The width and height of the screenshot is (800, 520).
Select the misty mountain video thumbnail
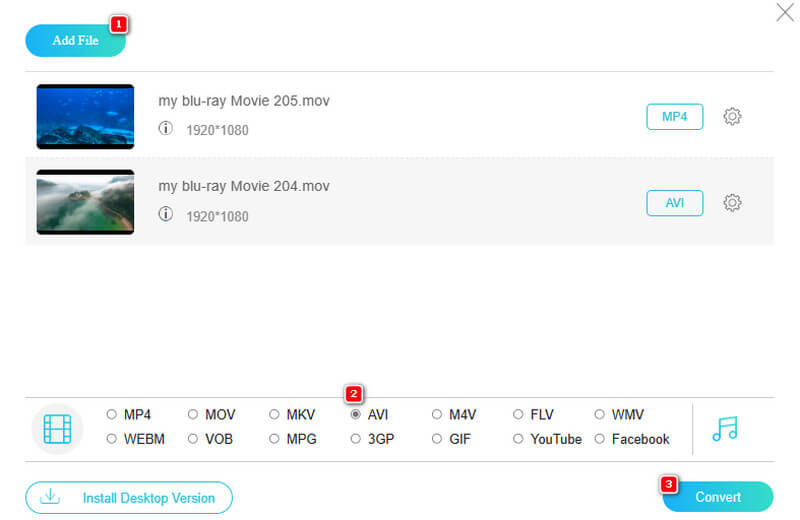(85, 202)
